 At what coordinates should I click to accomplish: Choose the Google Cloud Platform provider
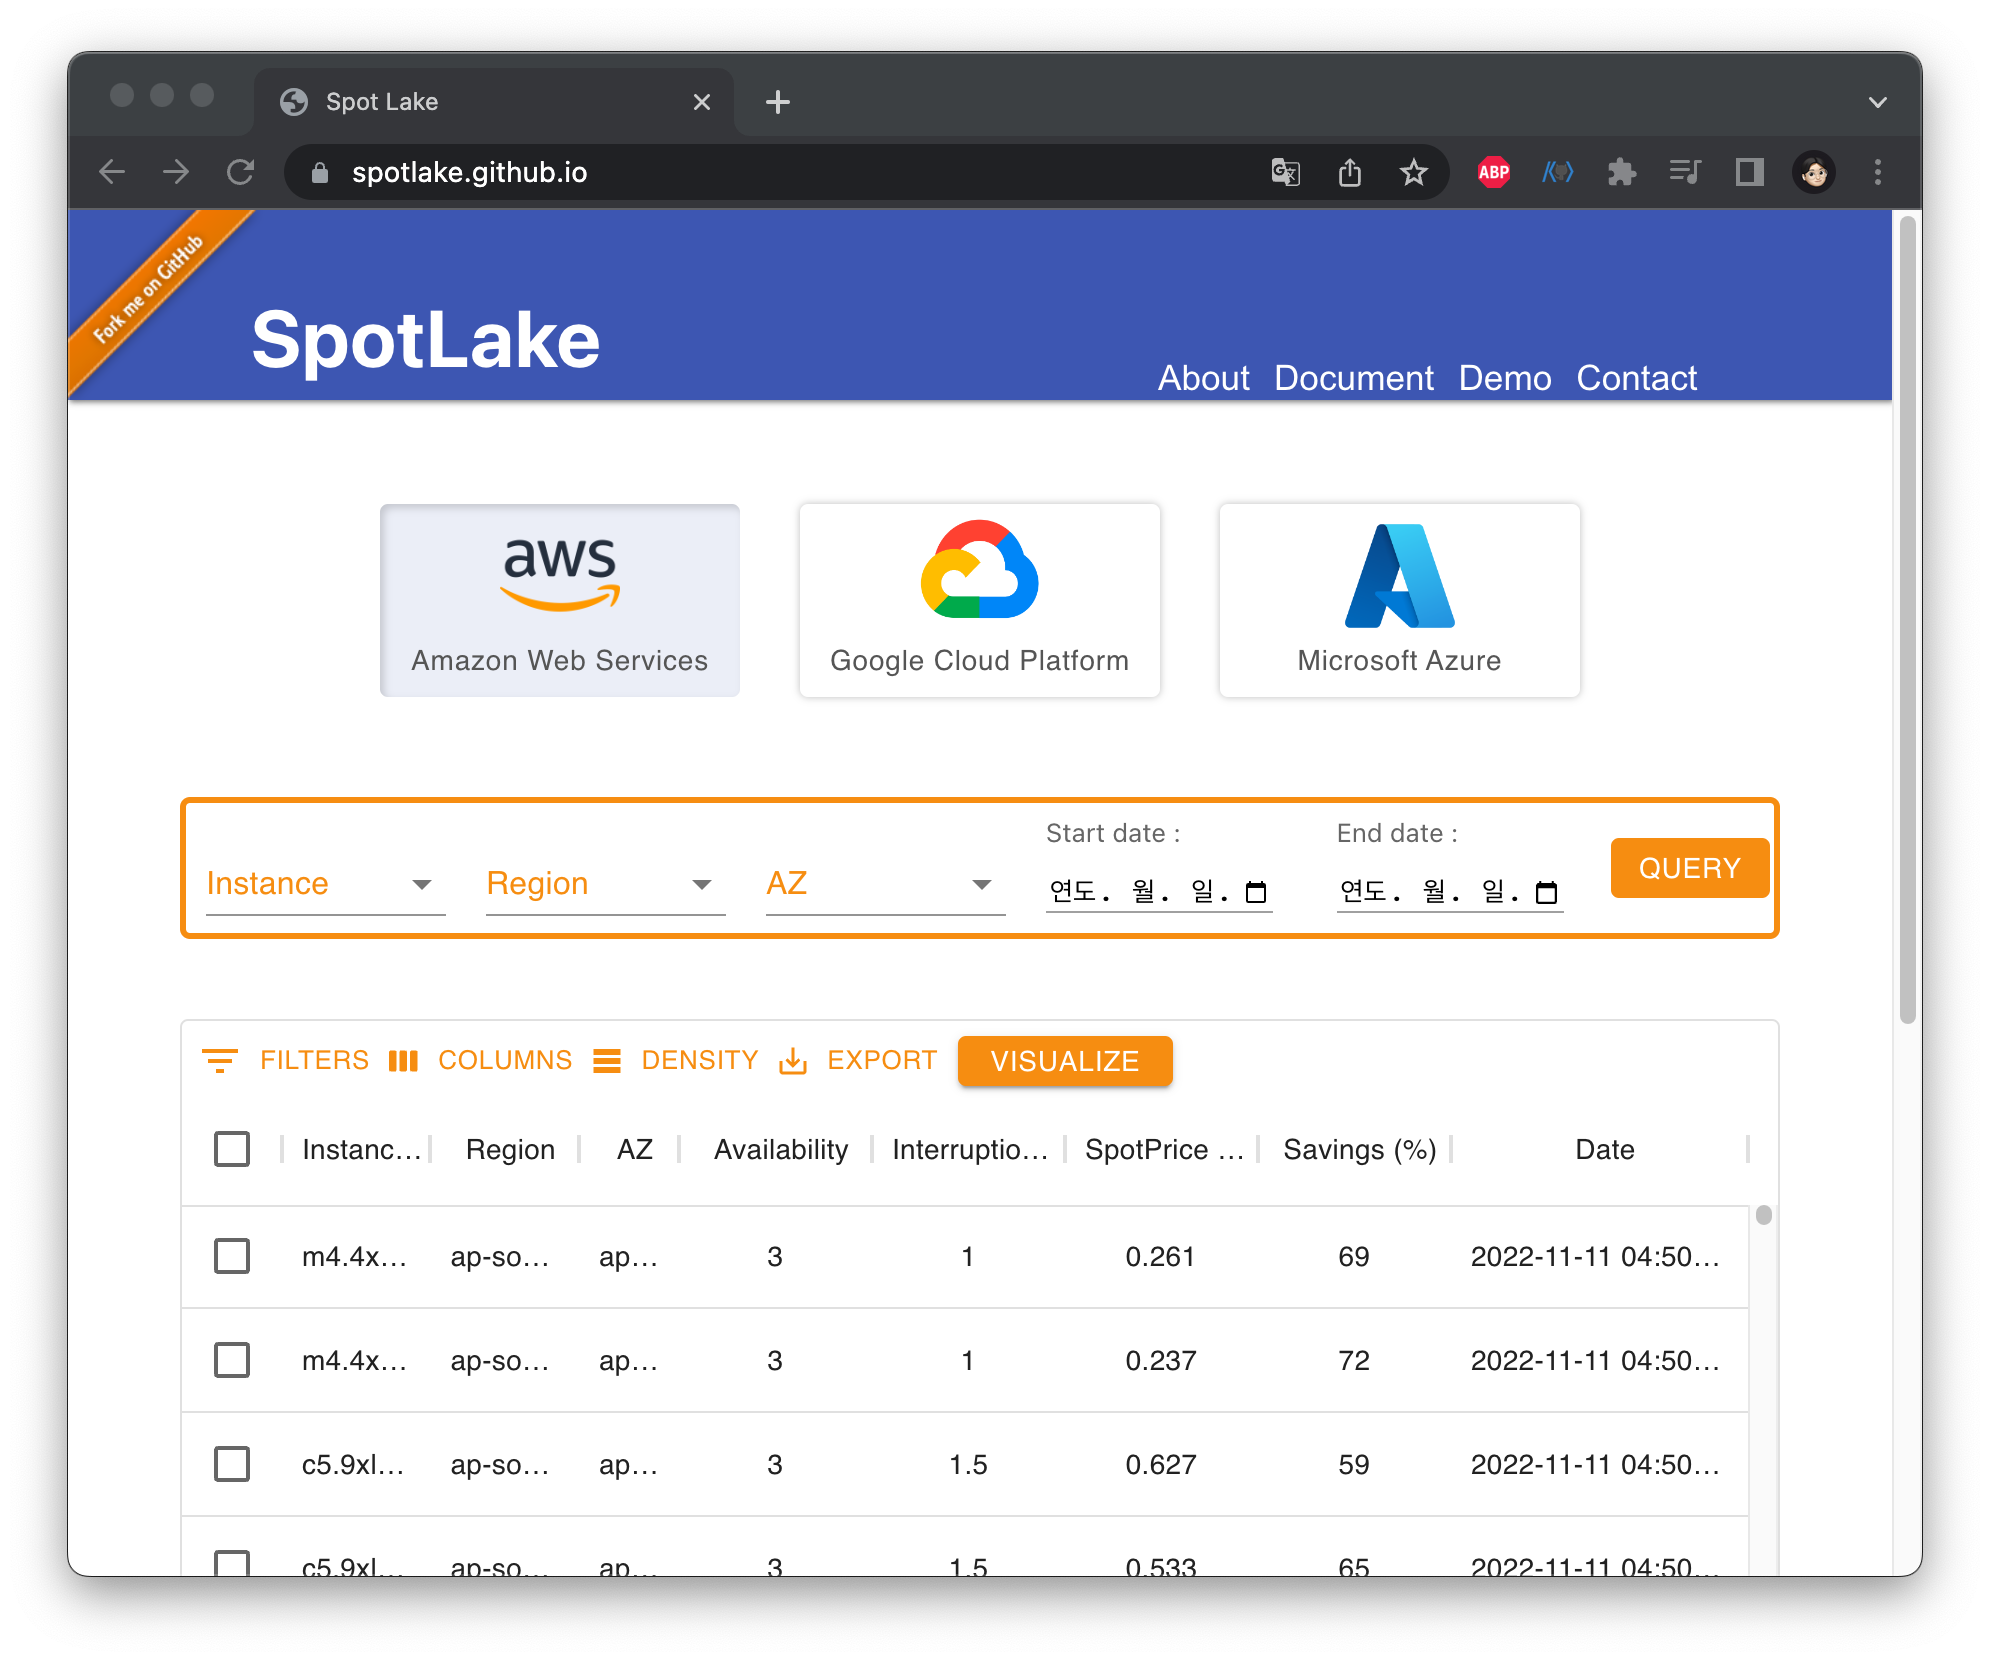[x=979, y=599]
